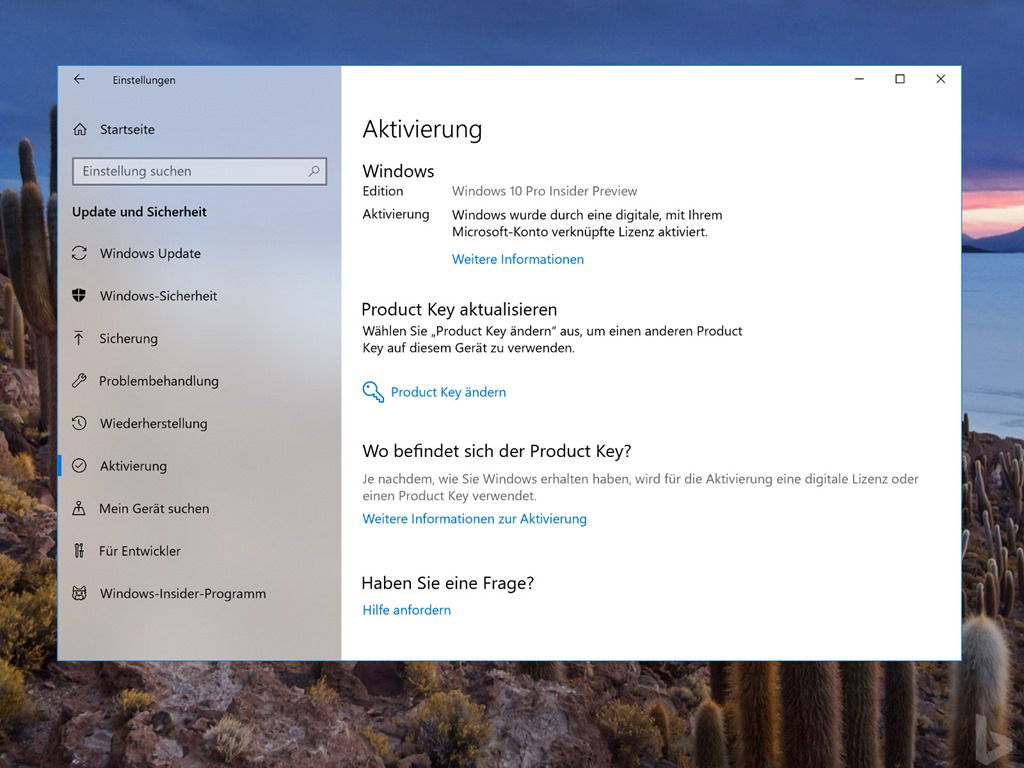1024x768 pixels.
Task: Open Weitere Informationen zur Aktivierung link
Action: click(x=475, y=519)
